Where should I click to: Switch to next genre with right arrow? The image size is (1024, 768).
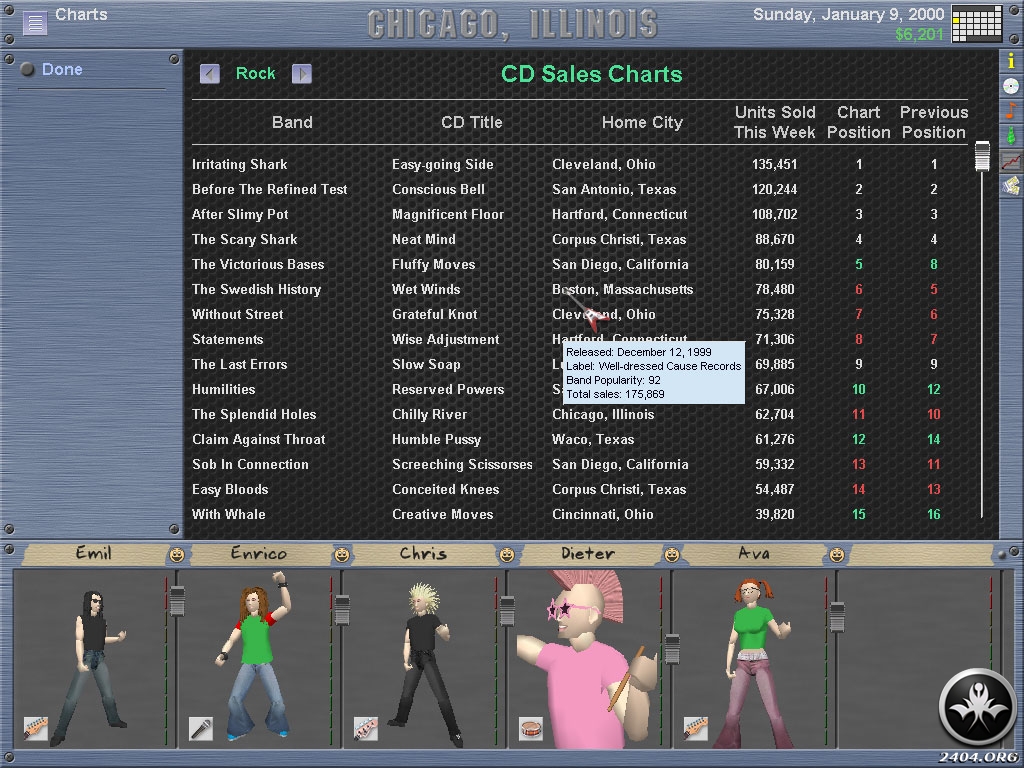(x=302, y=74)
